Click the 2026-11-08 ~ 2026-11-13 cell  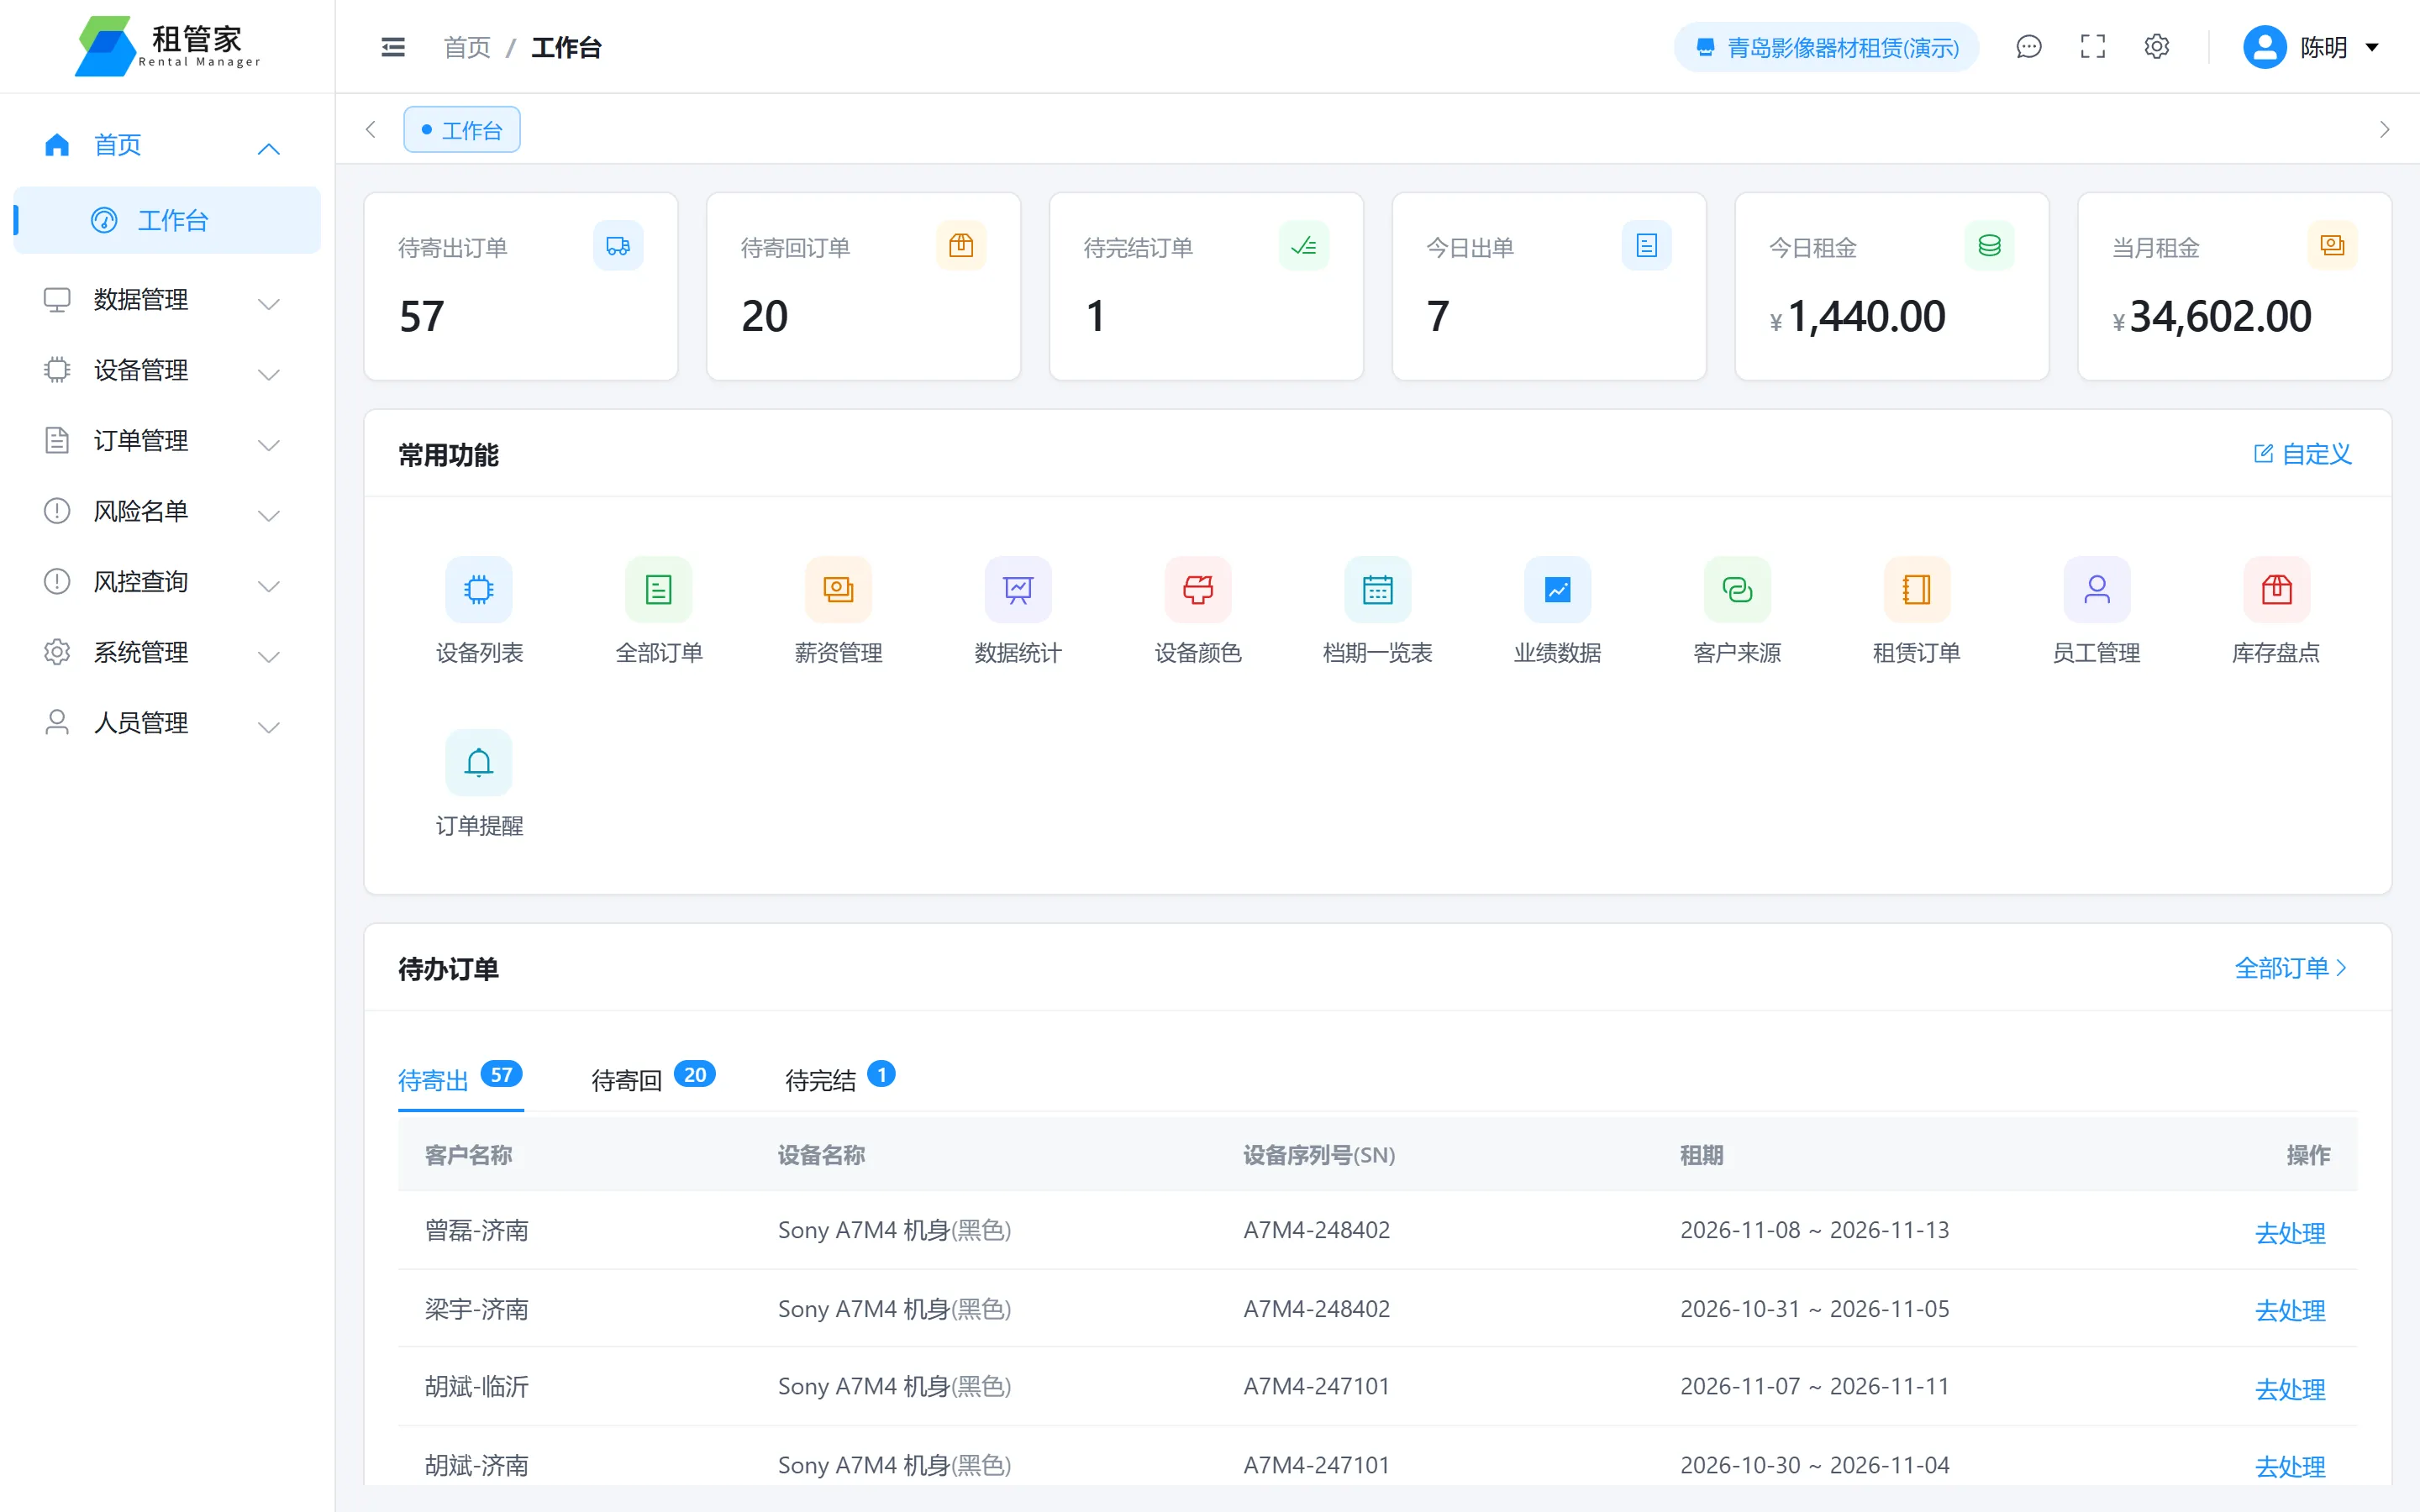1814,1230
